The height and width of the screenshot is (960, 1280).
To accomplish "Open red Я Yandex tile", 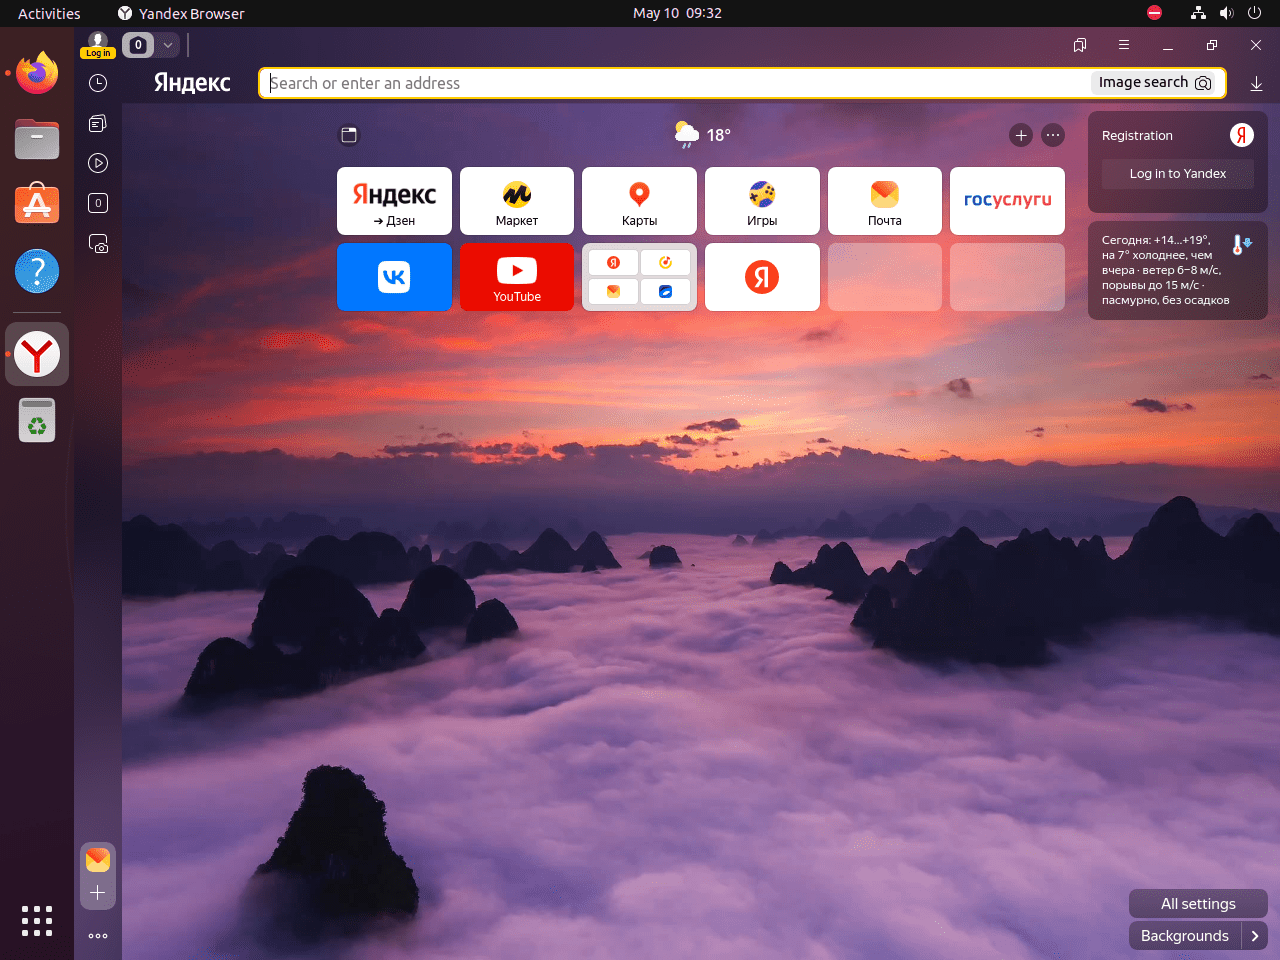I will (x=762, y=277).
